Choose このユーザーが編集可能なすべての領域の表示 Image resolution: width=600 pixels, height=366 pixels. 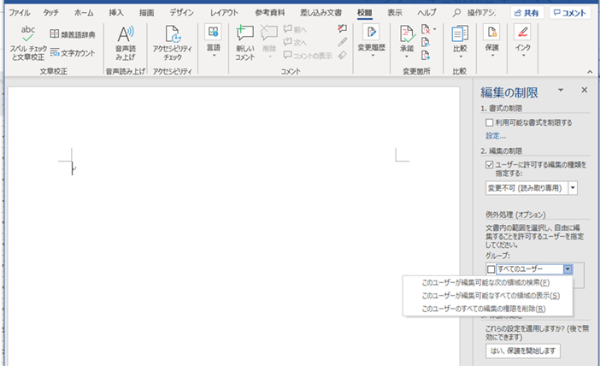[488, 296]
